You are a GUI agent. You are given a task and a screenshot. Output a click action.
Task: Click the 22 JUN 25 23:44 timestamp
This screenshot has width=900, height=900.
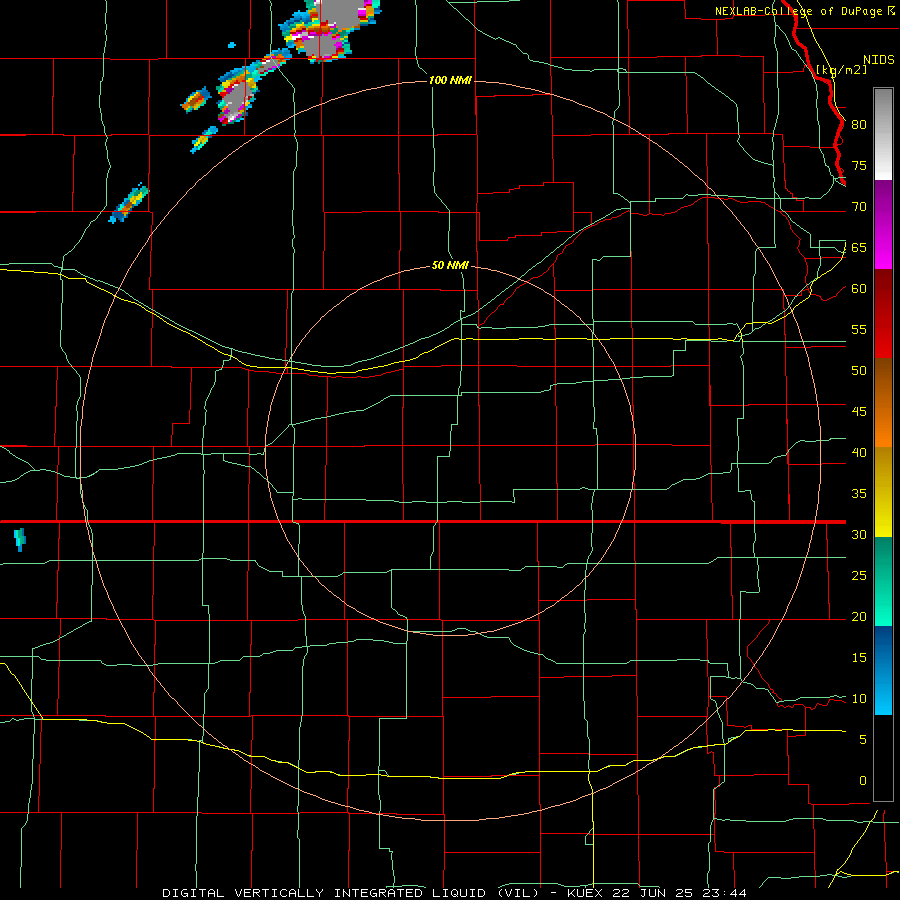pos(680,893)
